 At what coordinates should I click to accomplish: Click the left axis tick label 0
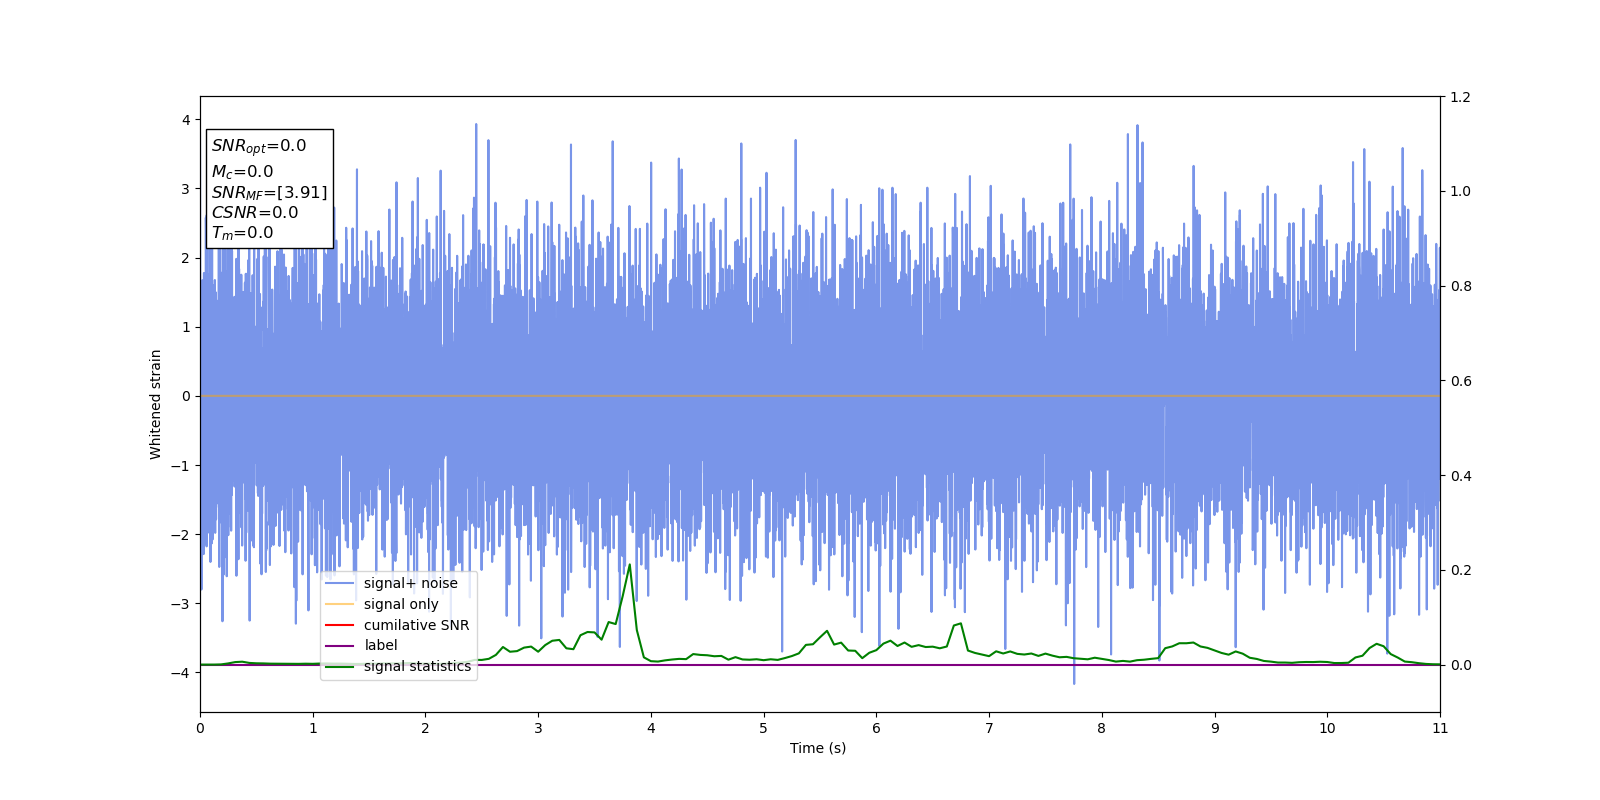186,396
